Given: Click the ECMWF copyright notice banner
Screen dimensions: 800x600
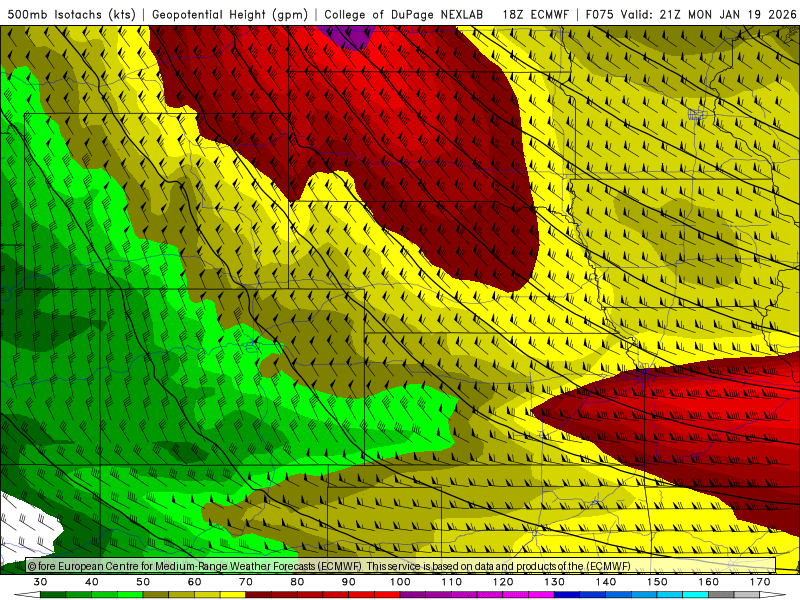Looking at the screenshot, I should [401, 566].
